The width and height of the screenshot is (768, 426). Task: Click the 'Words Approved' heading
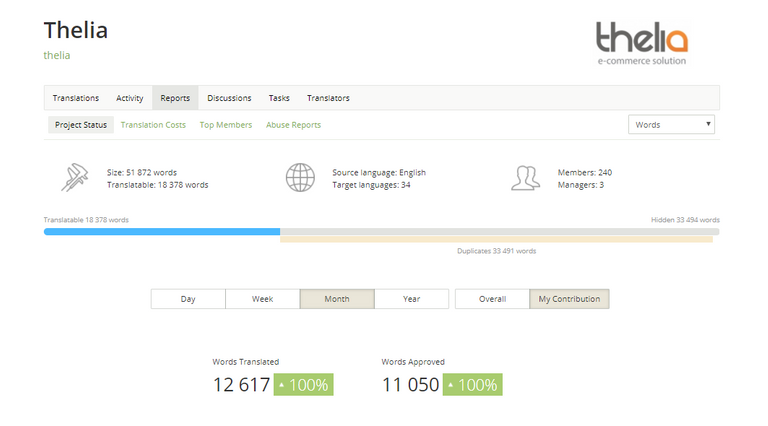pyautogui.click(x=413, y=362)
